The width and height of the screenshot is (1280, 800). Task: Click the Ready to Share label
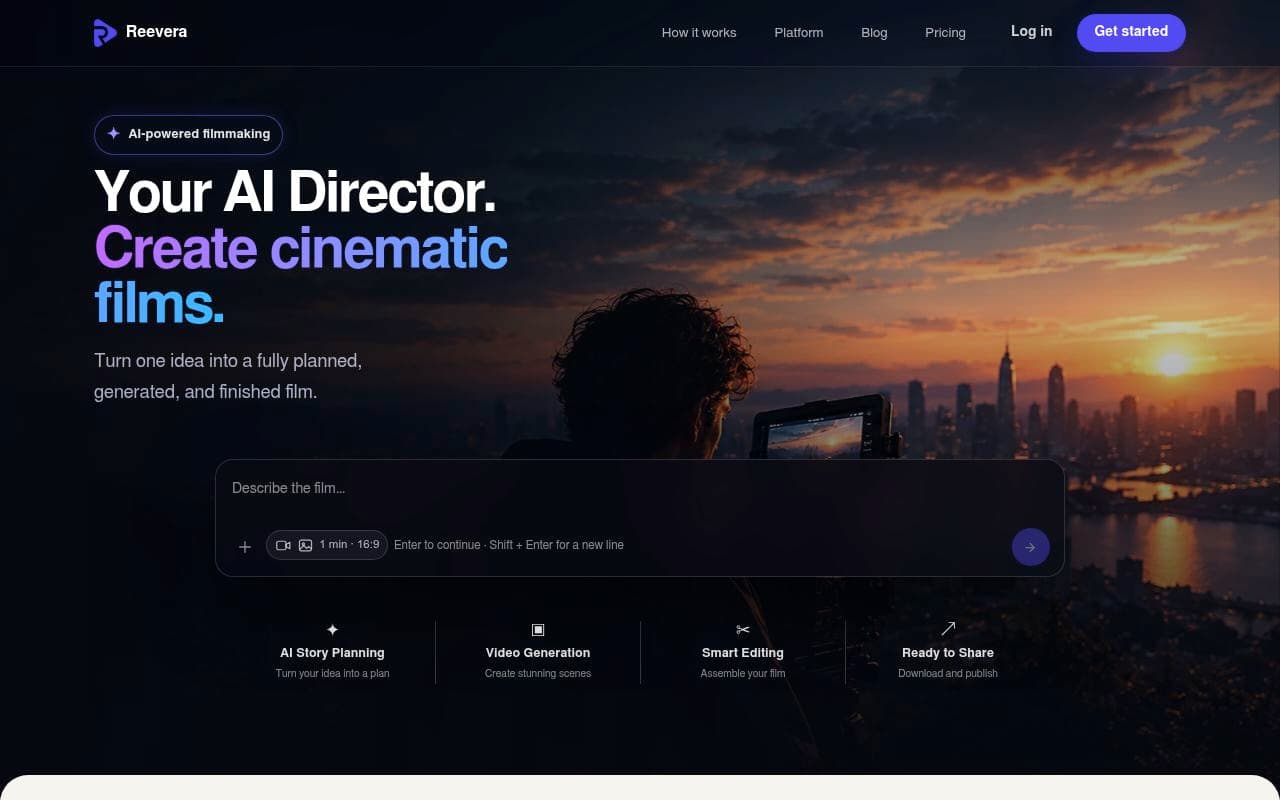pos(948,653)
